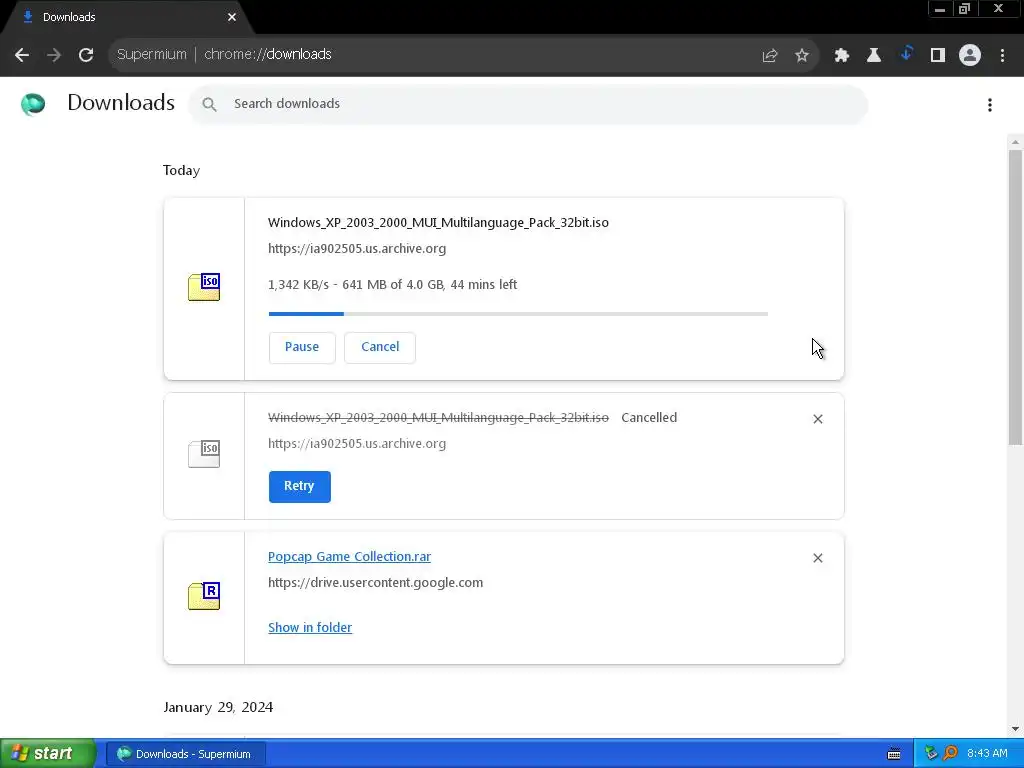The height and width of the screenshot is (768, 1024).
Task: Open the profile avatar icon
Action: pyautogui.click(x=970, y=56)
